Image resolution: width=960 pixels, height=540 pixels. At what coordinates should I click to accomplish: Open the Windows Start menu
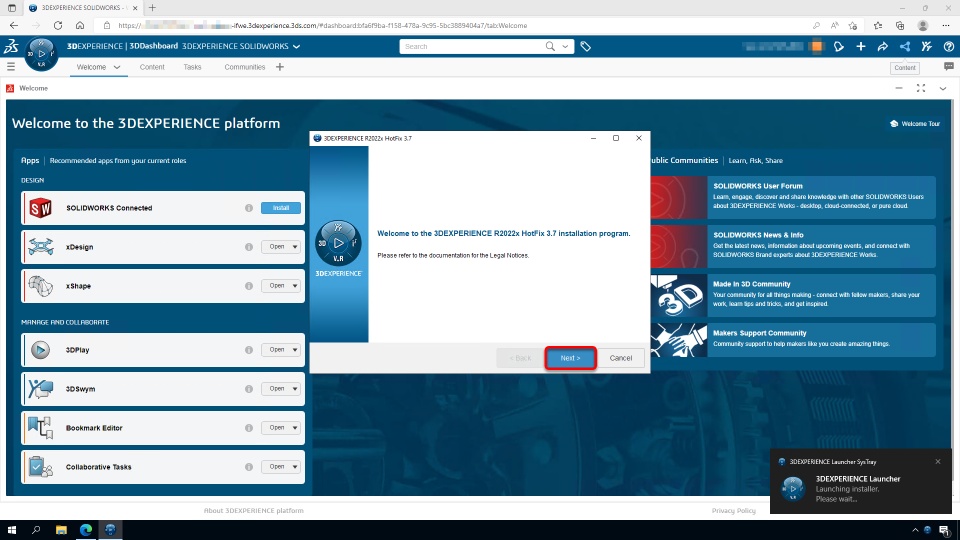tap(12, 530)
